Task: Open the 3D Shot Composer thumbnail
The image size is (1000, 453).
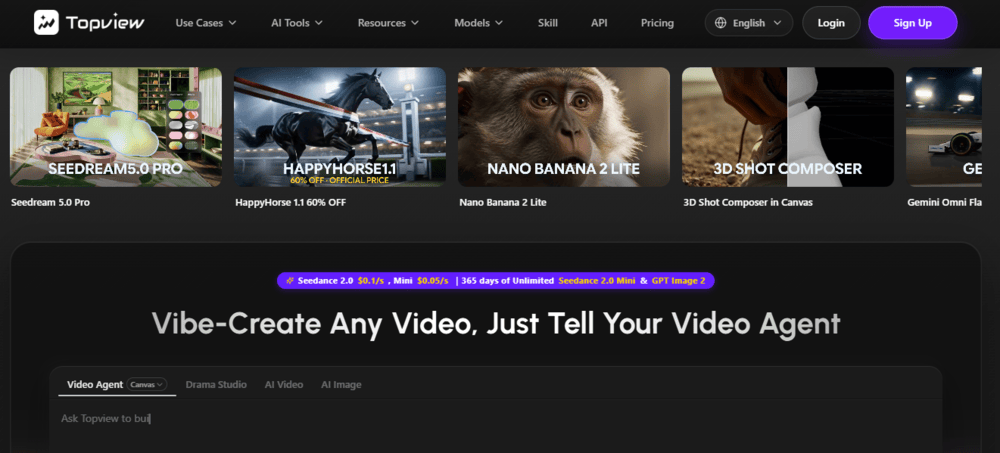Action: tap(788, 127)
